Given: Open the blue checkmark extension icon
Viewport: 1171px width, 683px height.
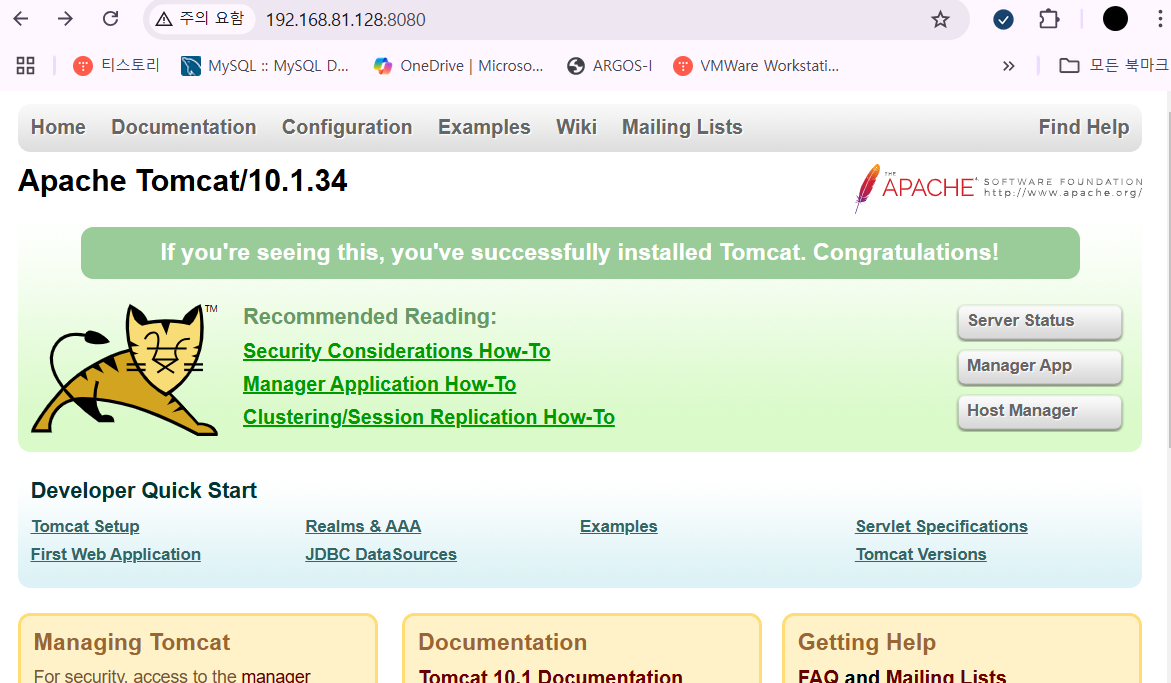Looking at the screenshot, I should point(1004,19).
